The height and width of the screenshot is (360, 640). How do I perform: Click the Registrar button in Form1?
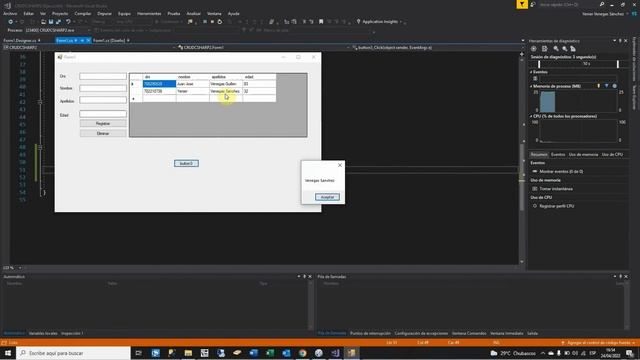tap(103, 123)
